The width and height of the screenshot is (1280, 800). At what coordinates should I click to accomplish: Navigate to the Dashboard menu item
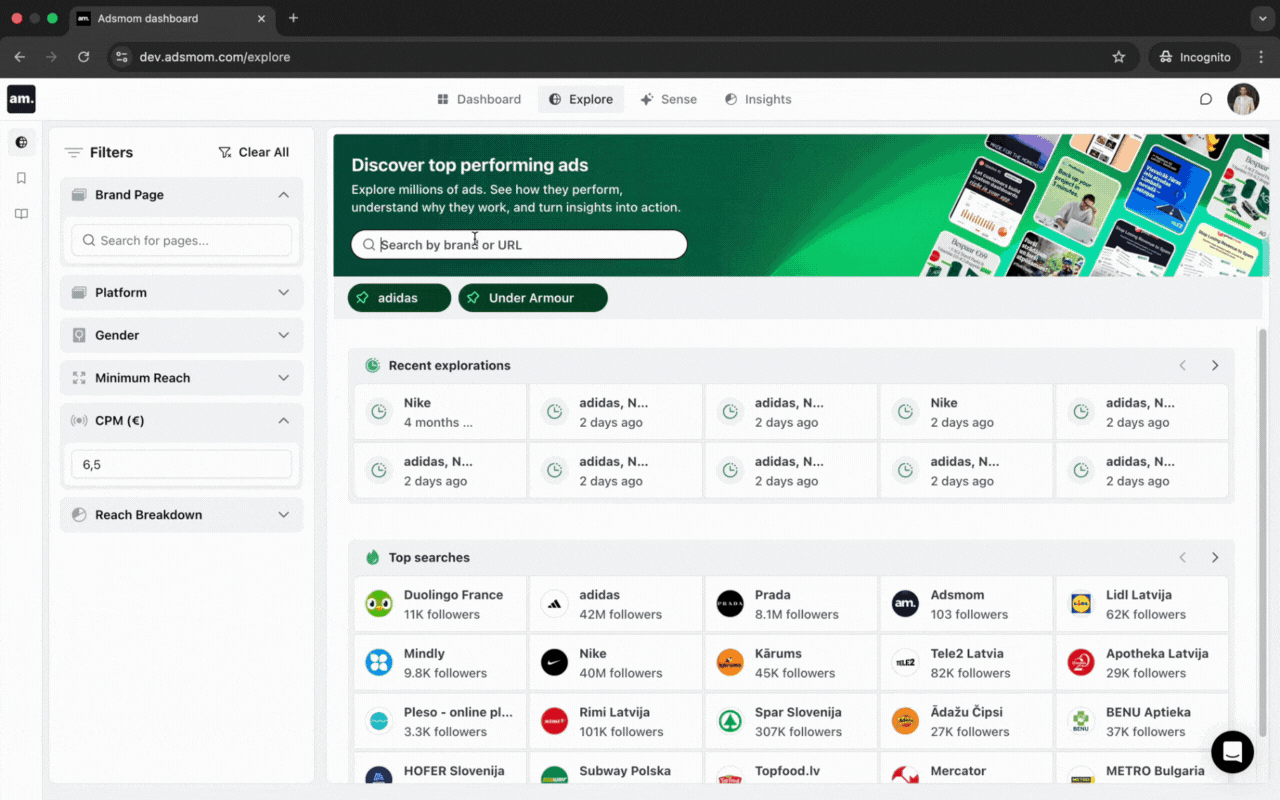[x=488, y=99]
